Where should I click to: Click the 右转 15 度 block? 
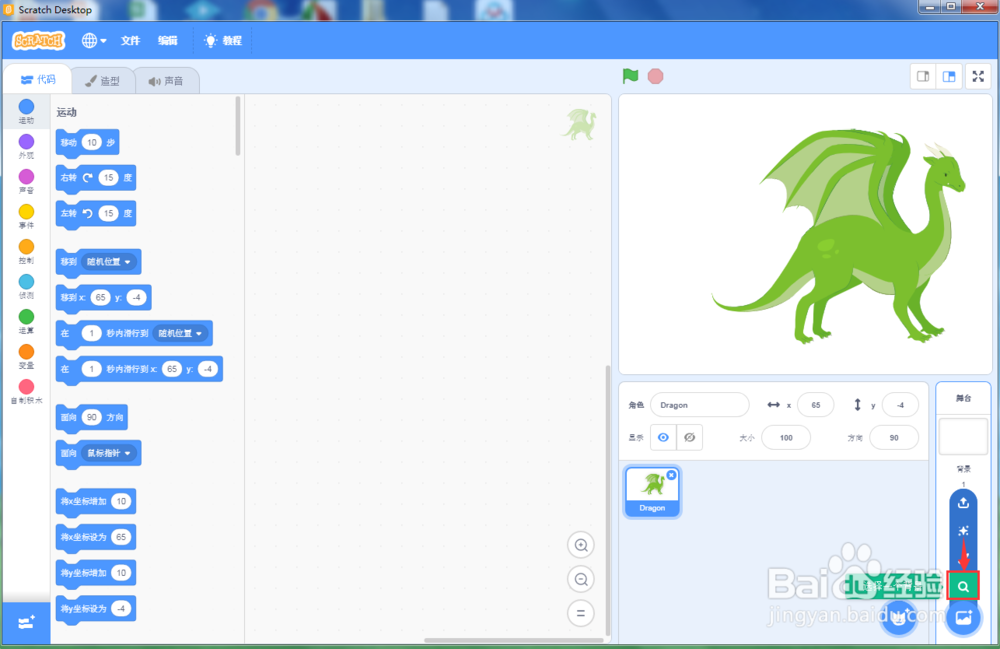[96, 178]
